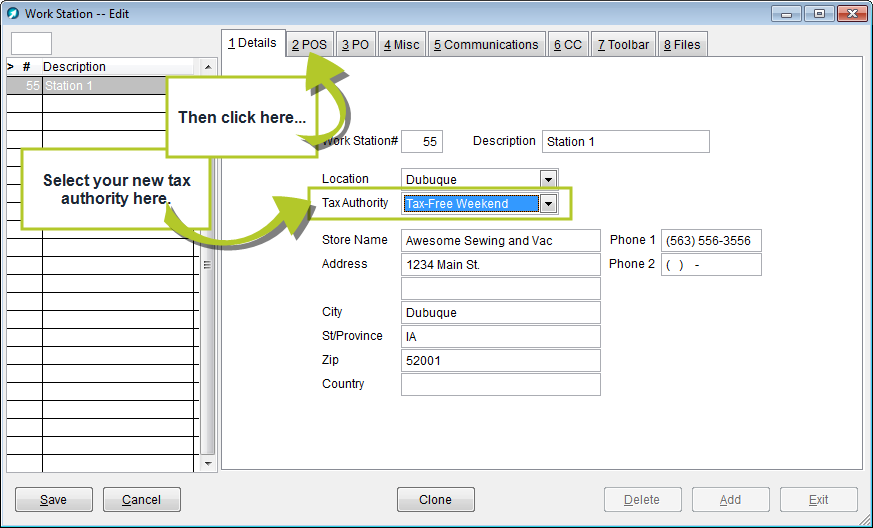873x528 pixels.
Task: Click the empty Country field
Action: (500, 385)
